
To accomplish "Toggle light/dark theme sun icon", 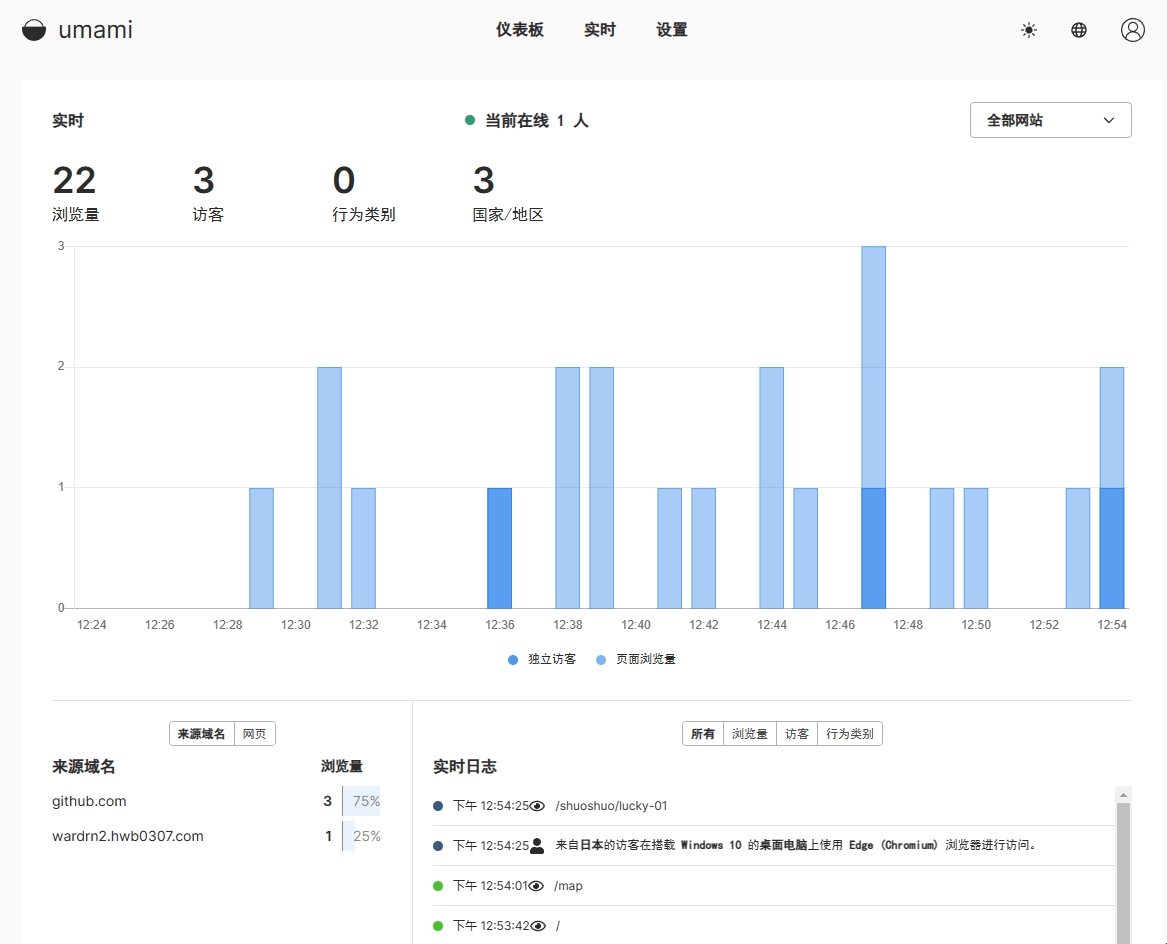I will (x=1029, y=30).
